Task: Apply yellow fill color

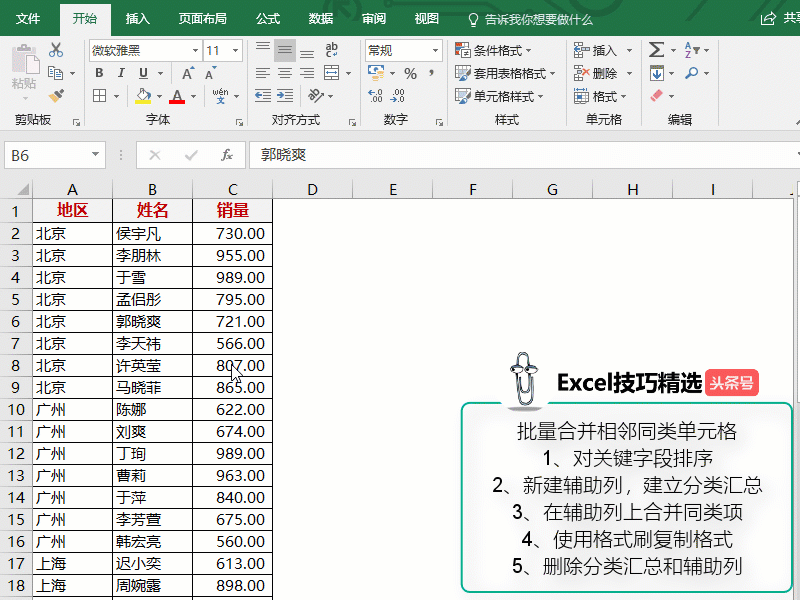Action: click(143, 95)
